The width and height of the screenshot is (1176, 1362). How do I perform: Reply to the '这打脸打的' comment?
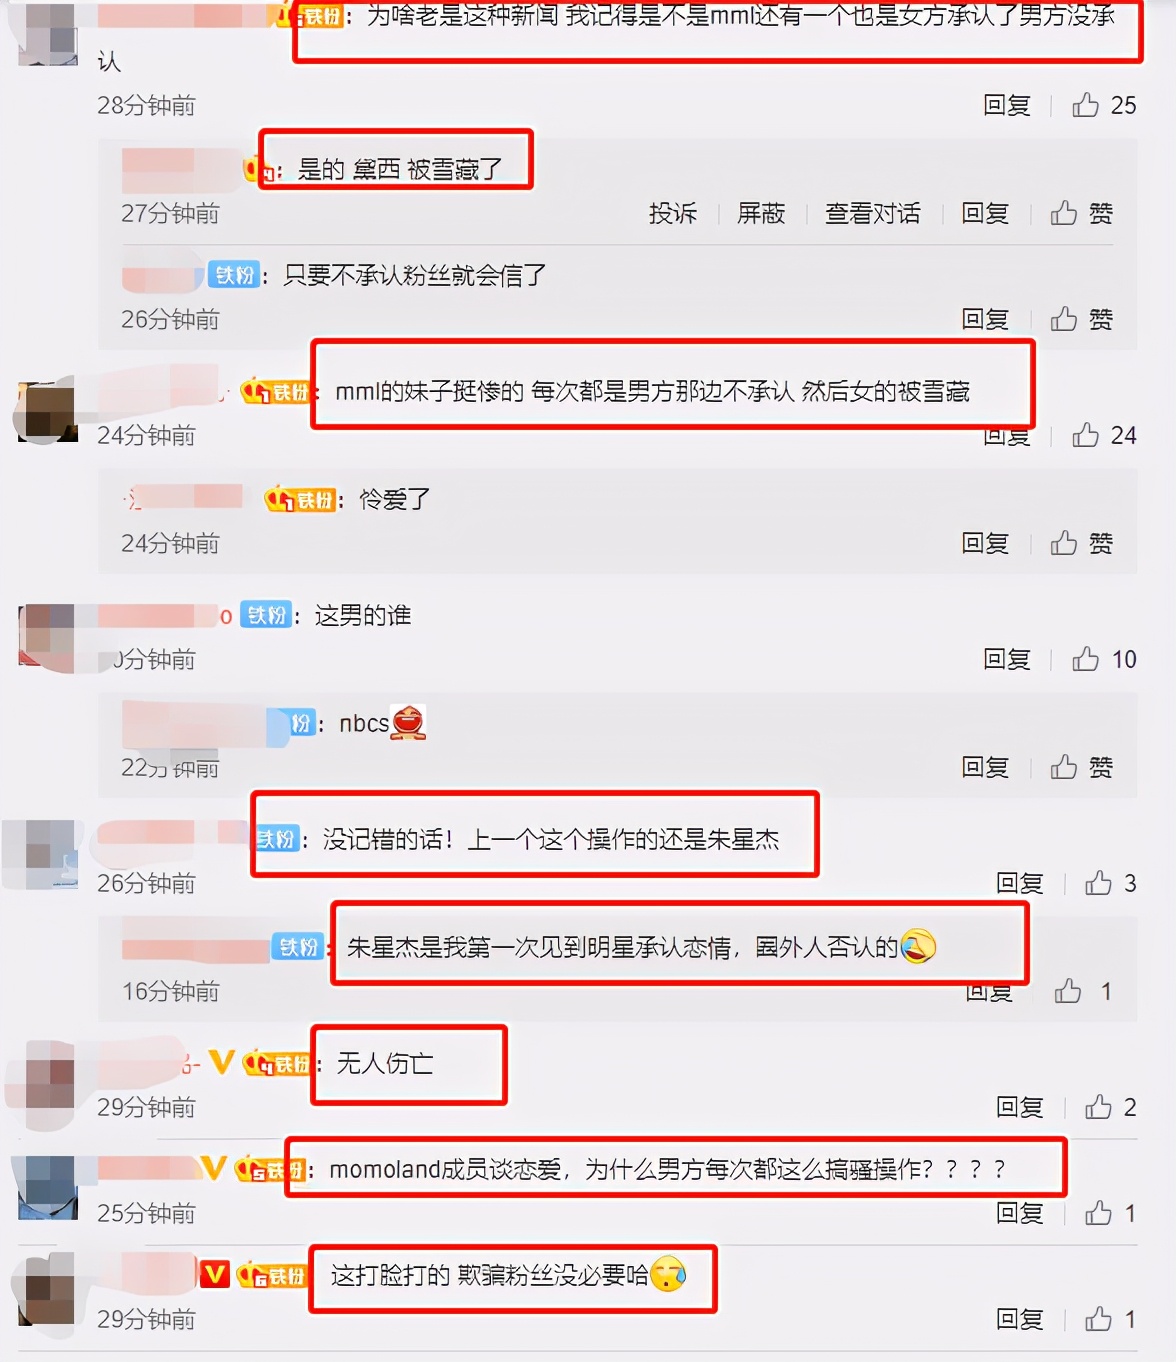click(x=1020, y=1319)
